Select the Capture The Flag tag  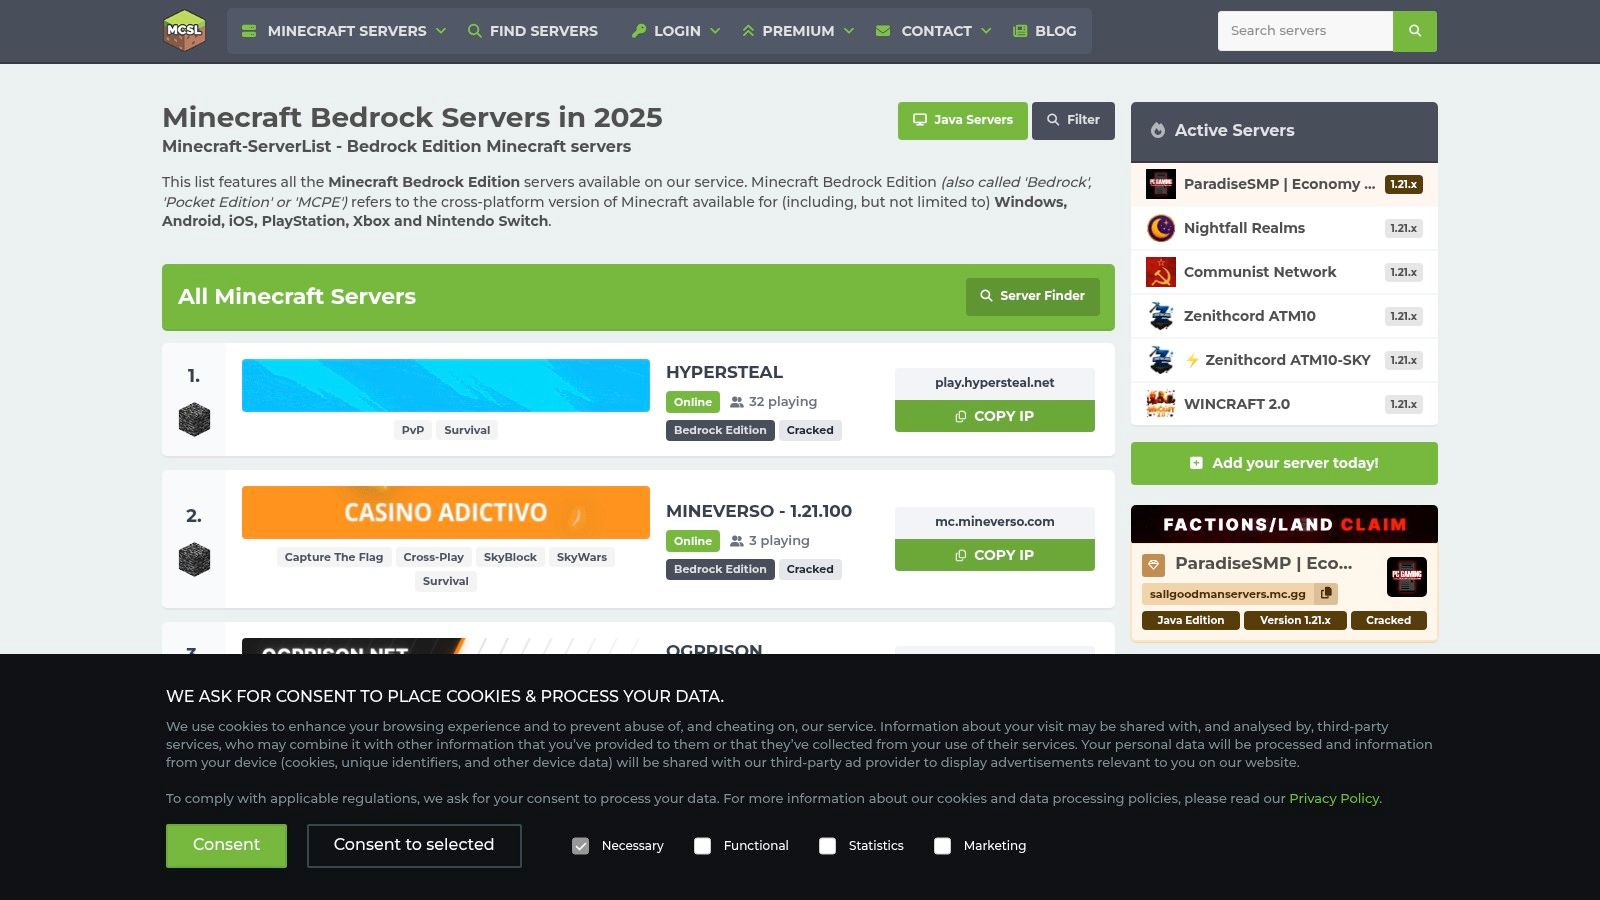pyautogui.click(x=334, y=557)
